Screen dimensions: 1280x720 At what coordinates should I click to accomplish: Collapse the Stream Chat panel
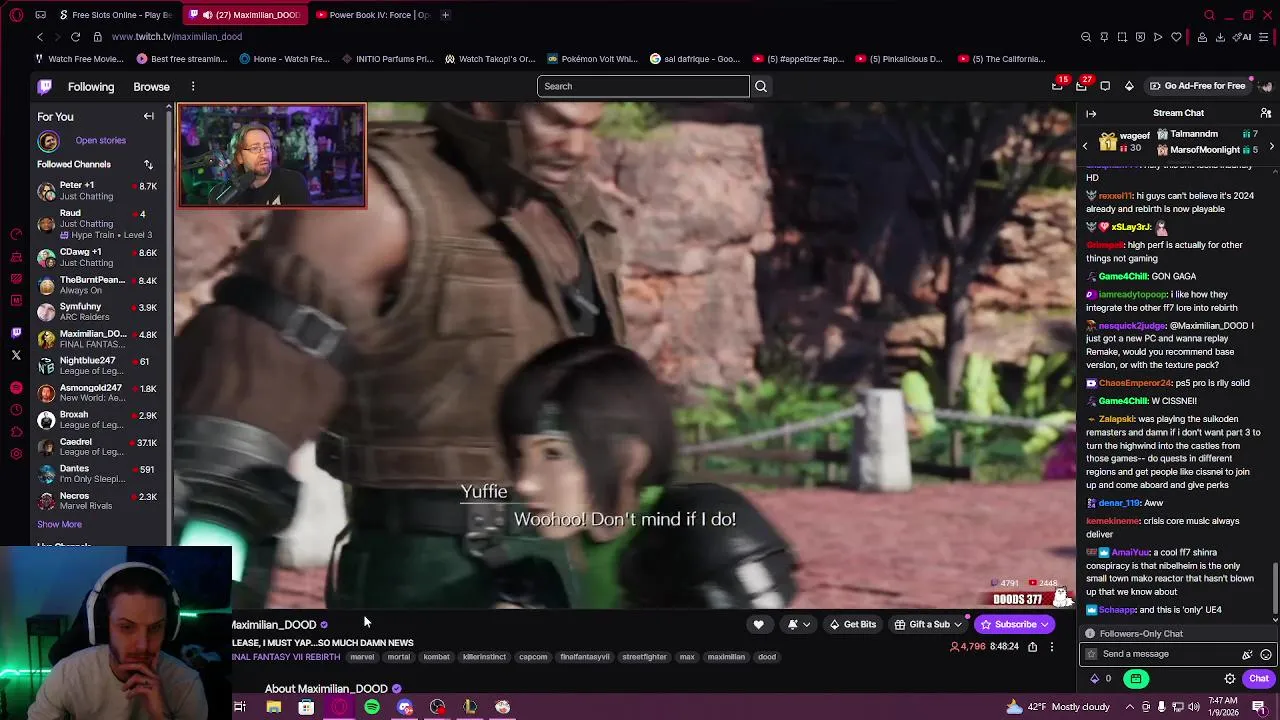pos(1091,113)
